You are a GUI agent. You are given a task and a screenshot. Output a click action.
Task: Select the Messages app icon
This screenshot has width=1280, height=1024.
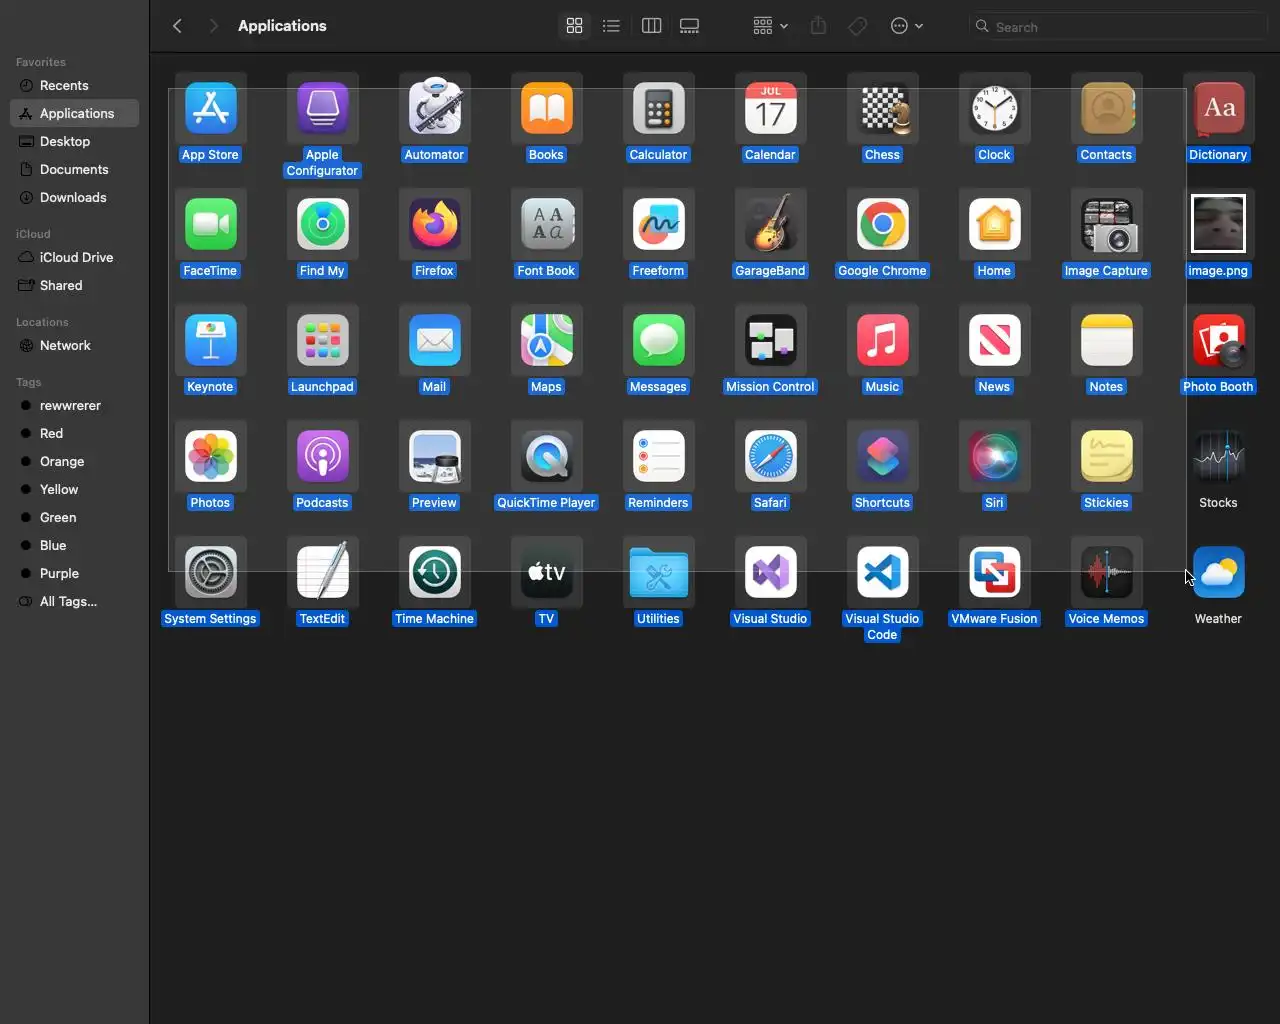pos(658,340)
